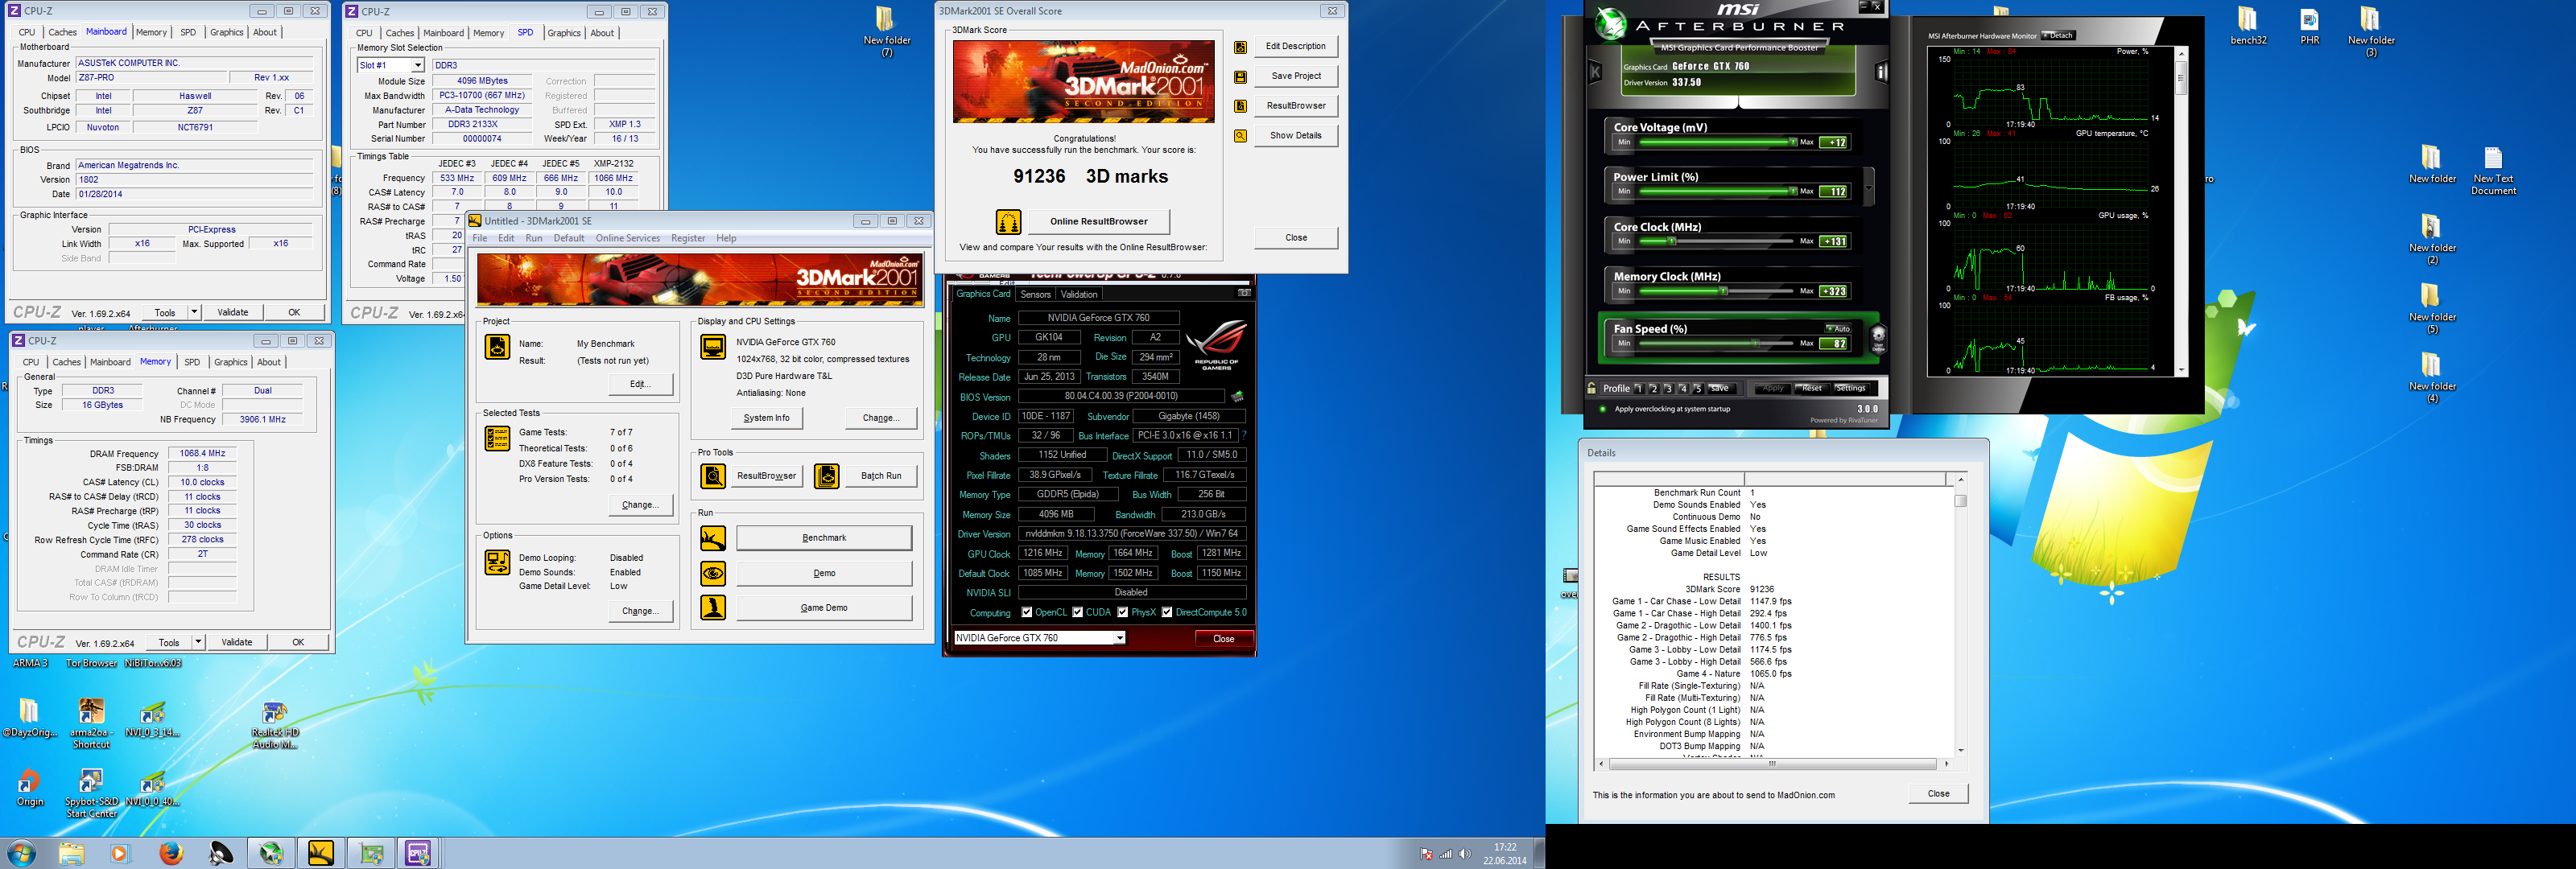
Task: Click the Show Details magnifier icon
Action: point(1241,136)
